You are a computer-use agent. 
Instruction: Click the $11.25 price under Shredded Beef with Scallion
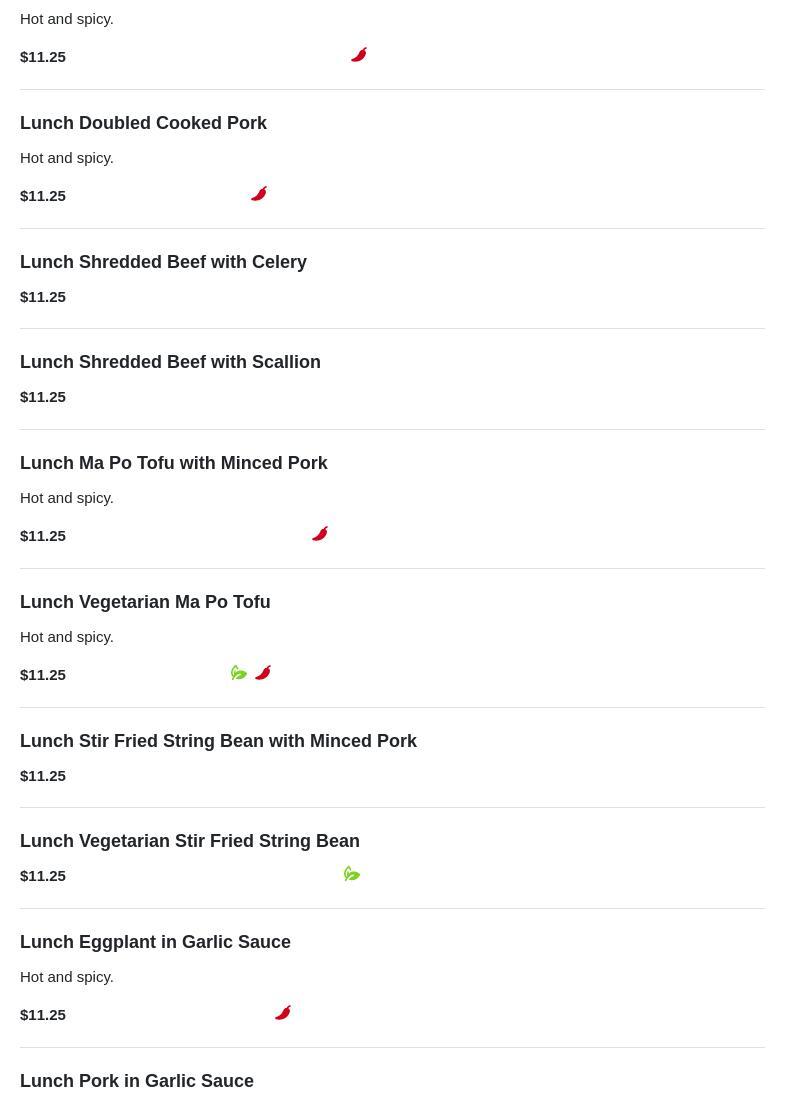tap(43, 397)
